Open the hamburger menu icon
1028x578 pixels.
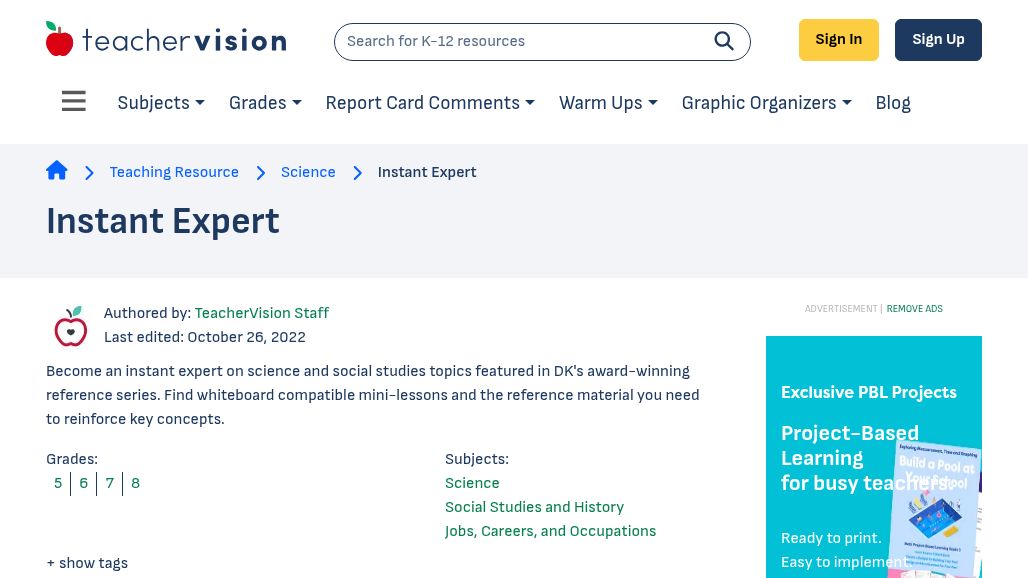(x=73, y=102)
